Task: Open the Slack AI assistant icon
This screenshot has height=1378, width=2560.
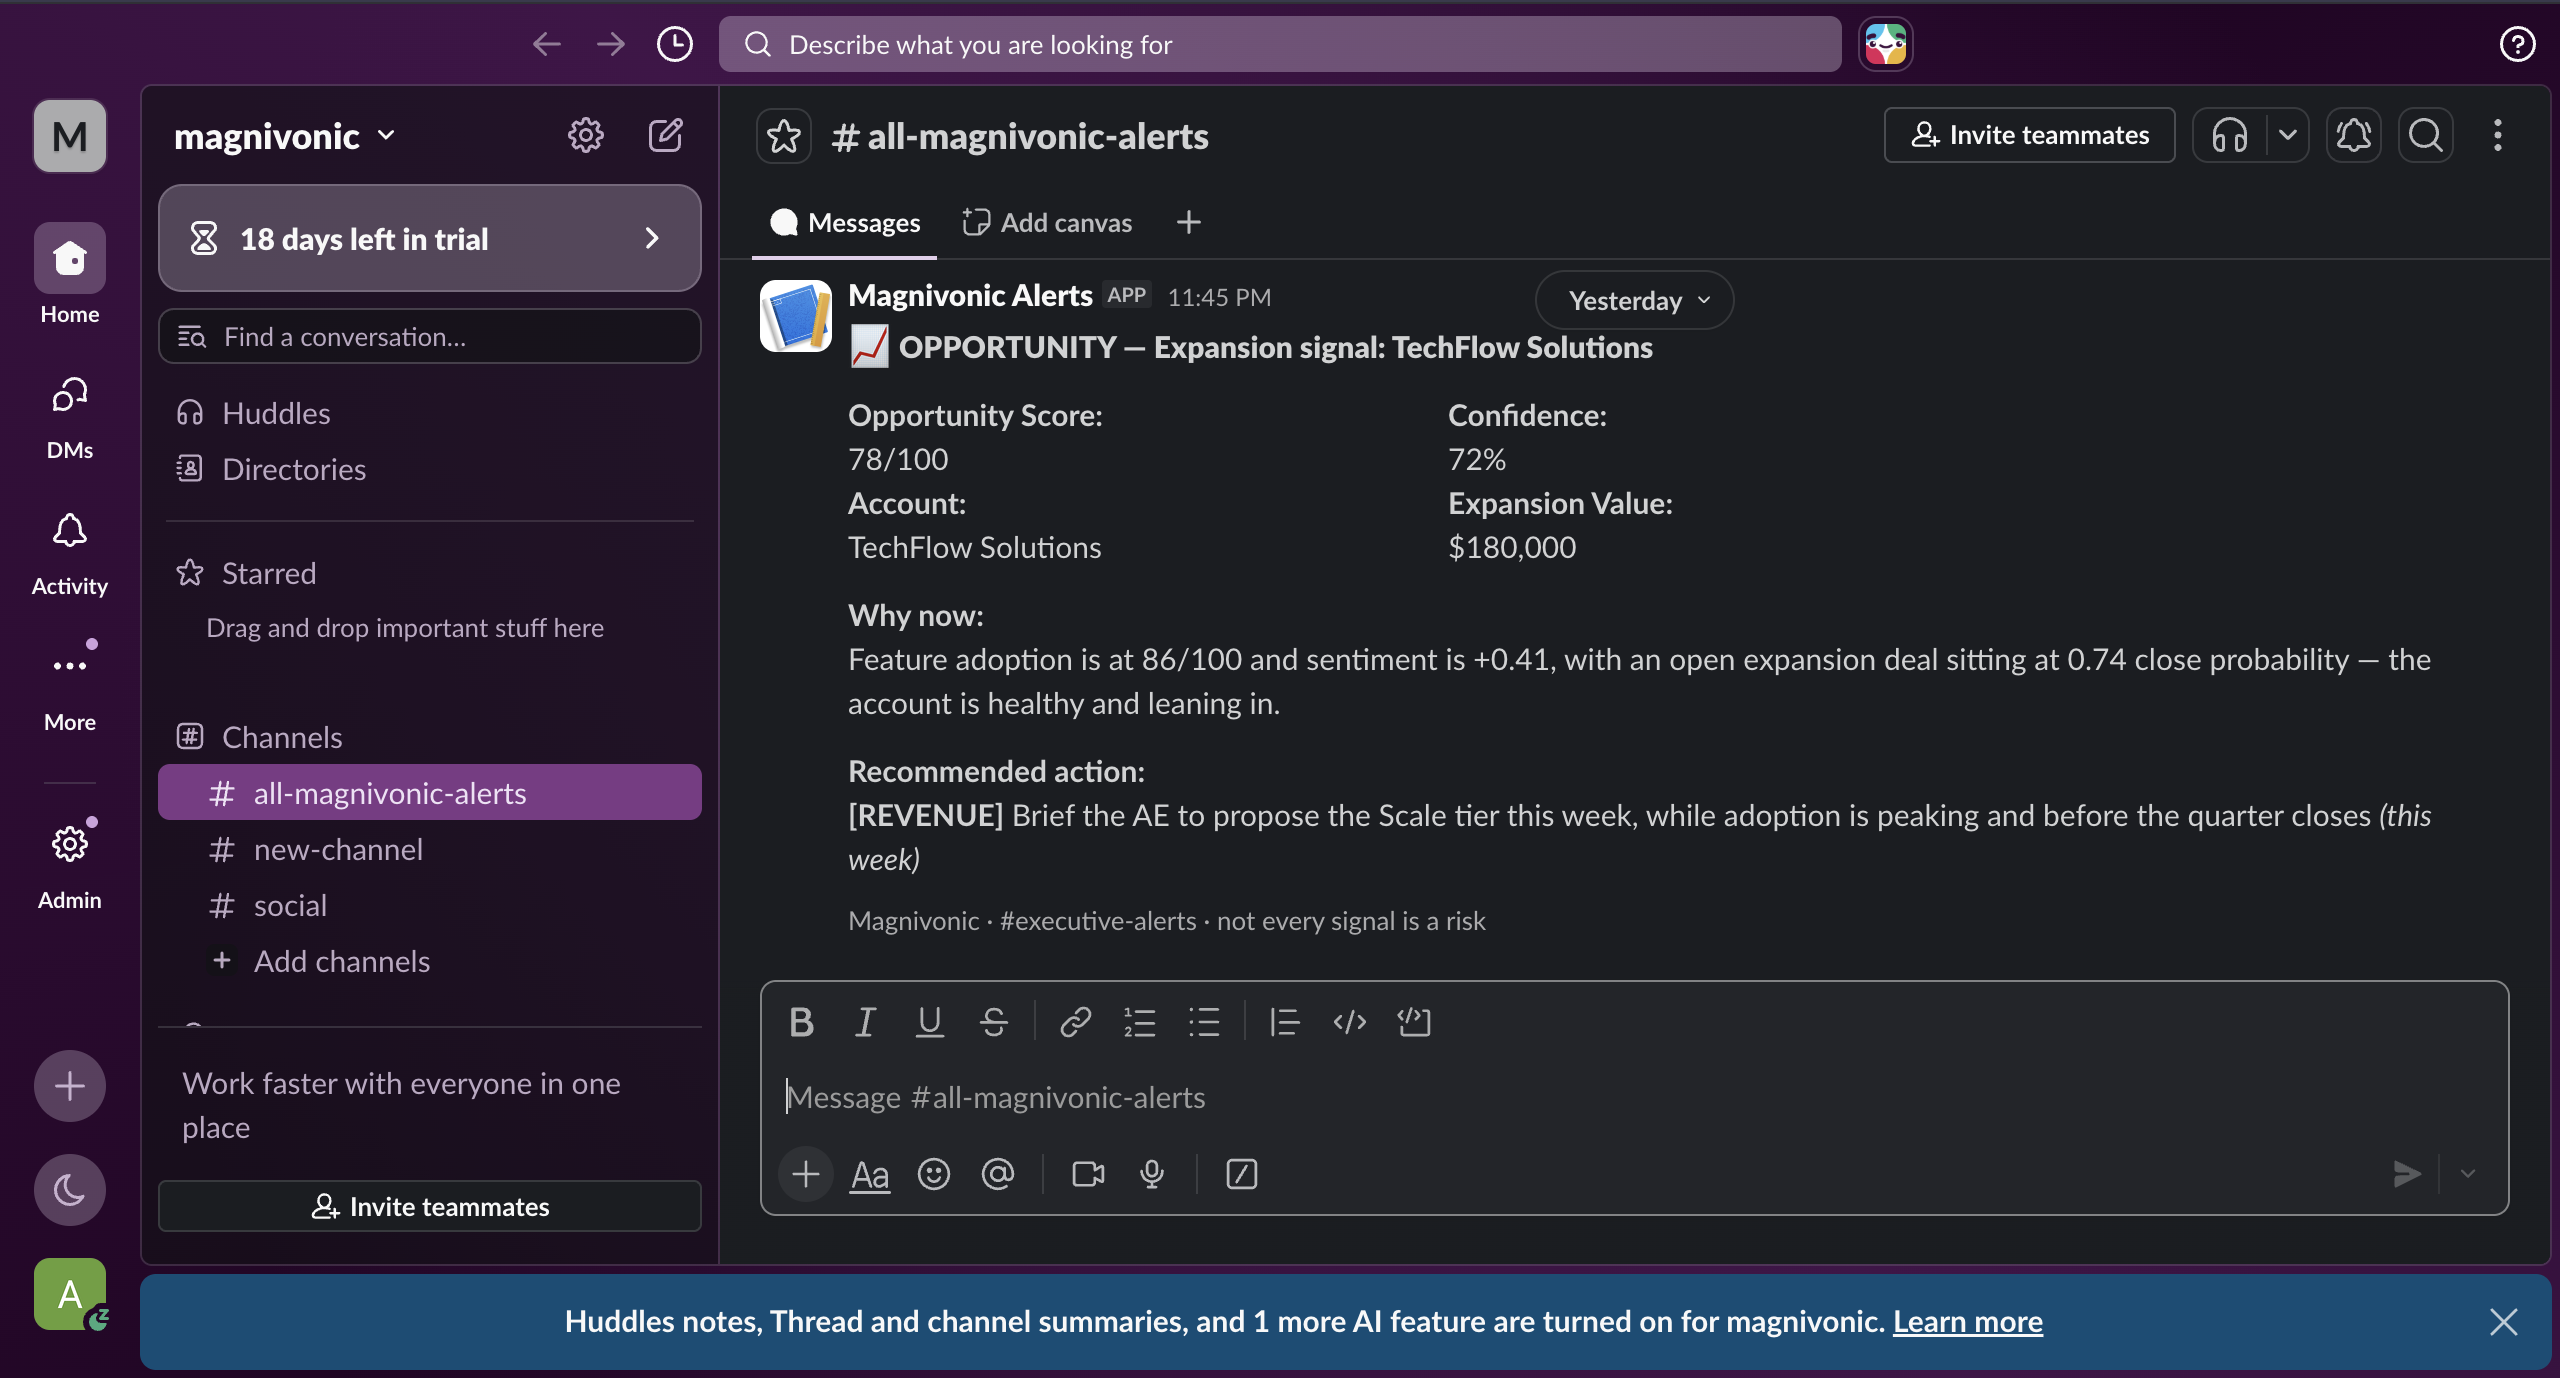Action: [1885, 44]
